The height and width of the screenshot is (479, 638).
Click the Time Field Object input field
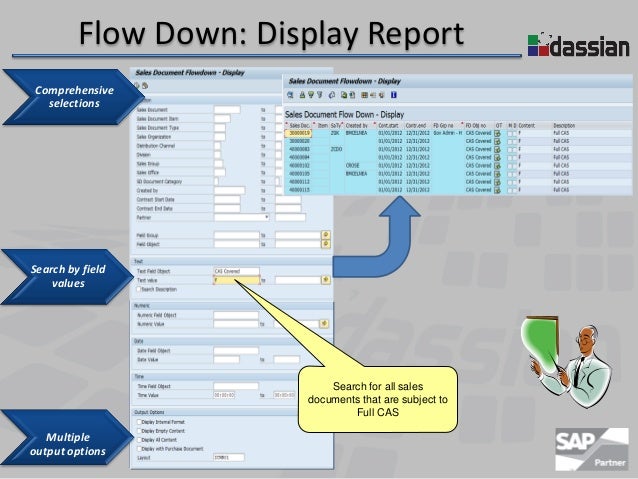point(236,386)
